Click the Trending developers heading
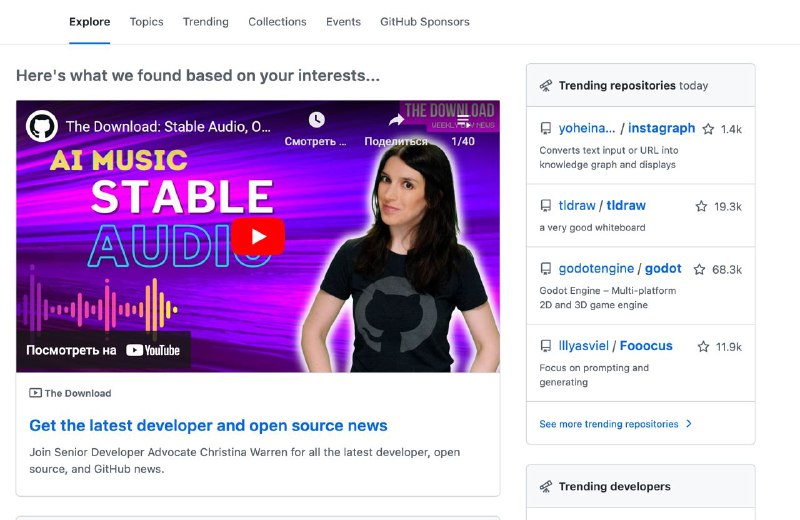Screen dimensions: 800x520 [x=614, y=486]
